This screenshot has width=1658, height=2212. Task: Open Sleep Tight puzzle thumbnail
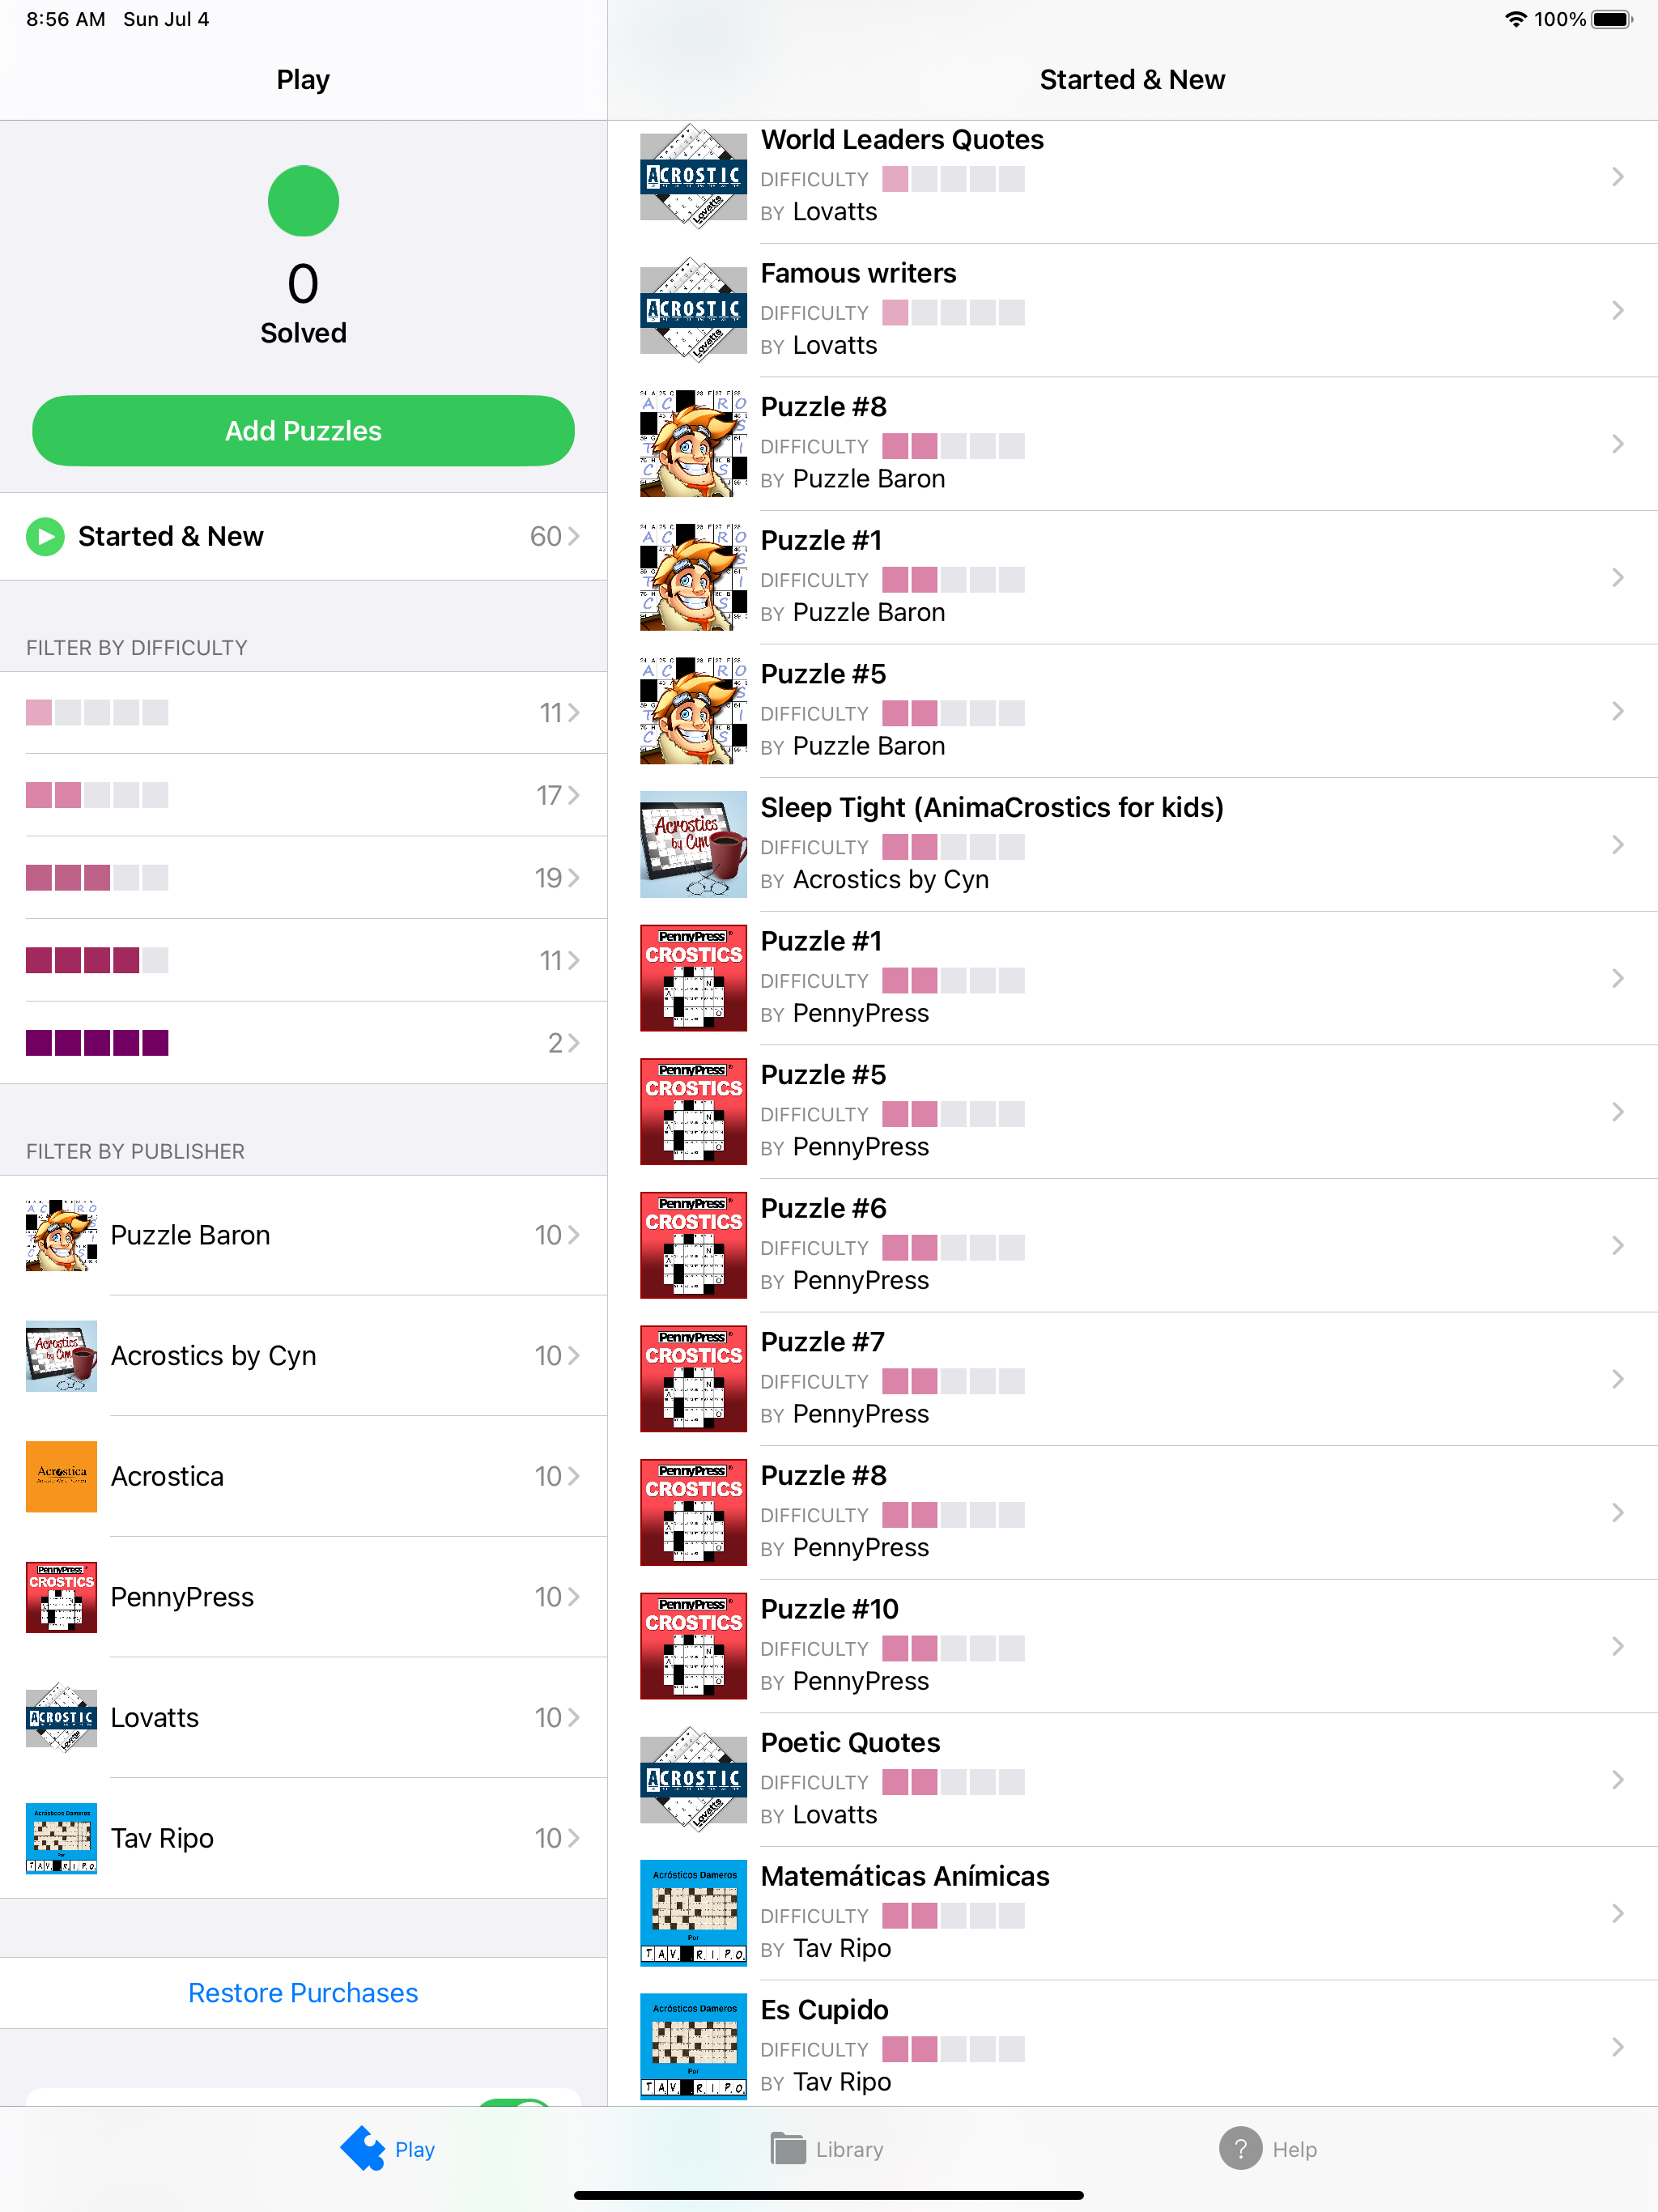[x=693, y=844]
